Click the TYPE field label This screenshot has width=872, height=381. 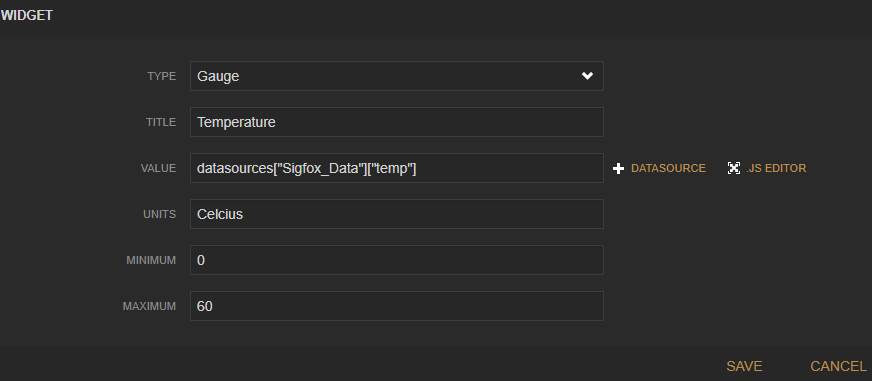coord(162,76)
